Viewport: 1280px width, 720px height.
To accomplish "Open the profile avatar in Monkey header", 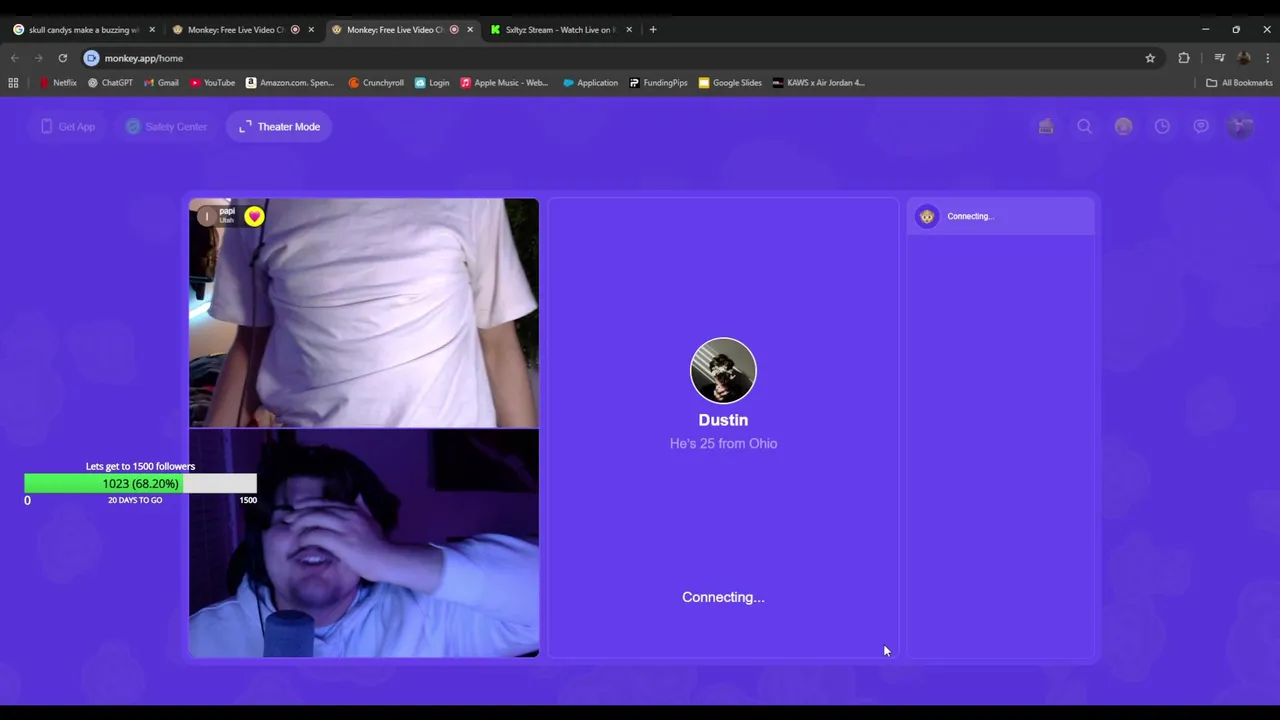I will click(1240, 126).
